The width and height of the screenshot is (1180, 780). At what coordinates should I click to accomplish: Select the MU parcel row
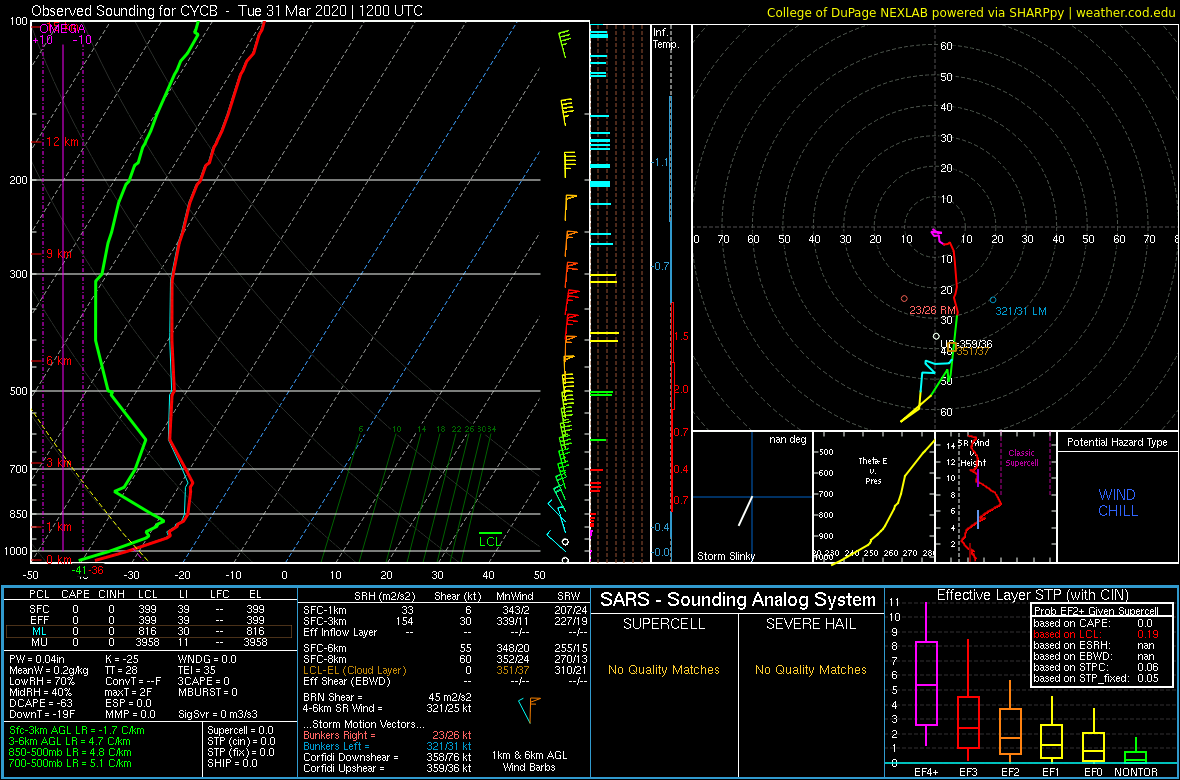(148, 641)
